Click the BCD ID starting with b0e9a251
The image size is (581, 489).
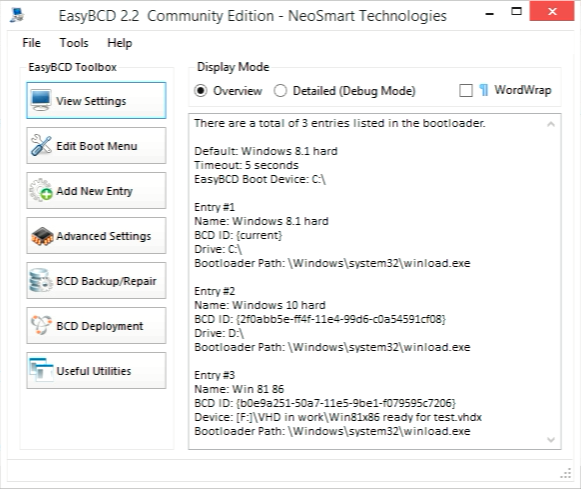pyautogui.click(x=325, y=403)
